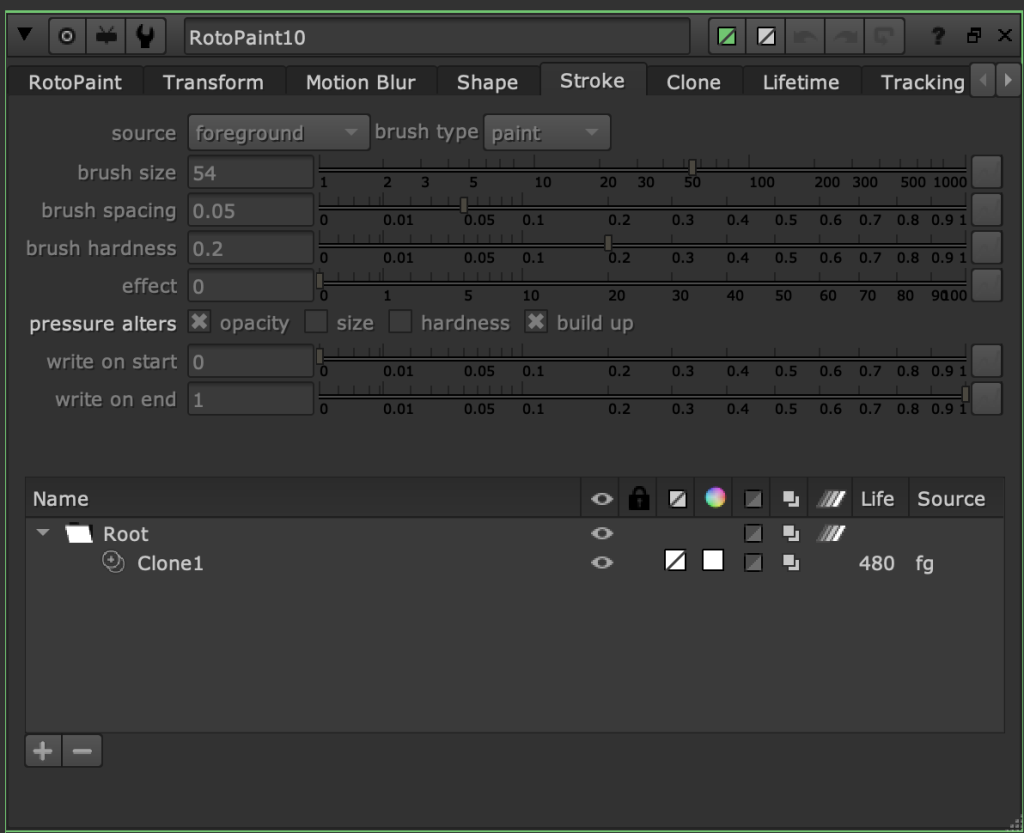Click the brush spacing animation button
Image resolution: width=1024 pixels, height=833 pixels.
coord(986,210)
